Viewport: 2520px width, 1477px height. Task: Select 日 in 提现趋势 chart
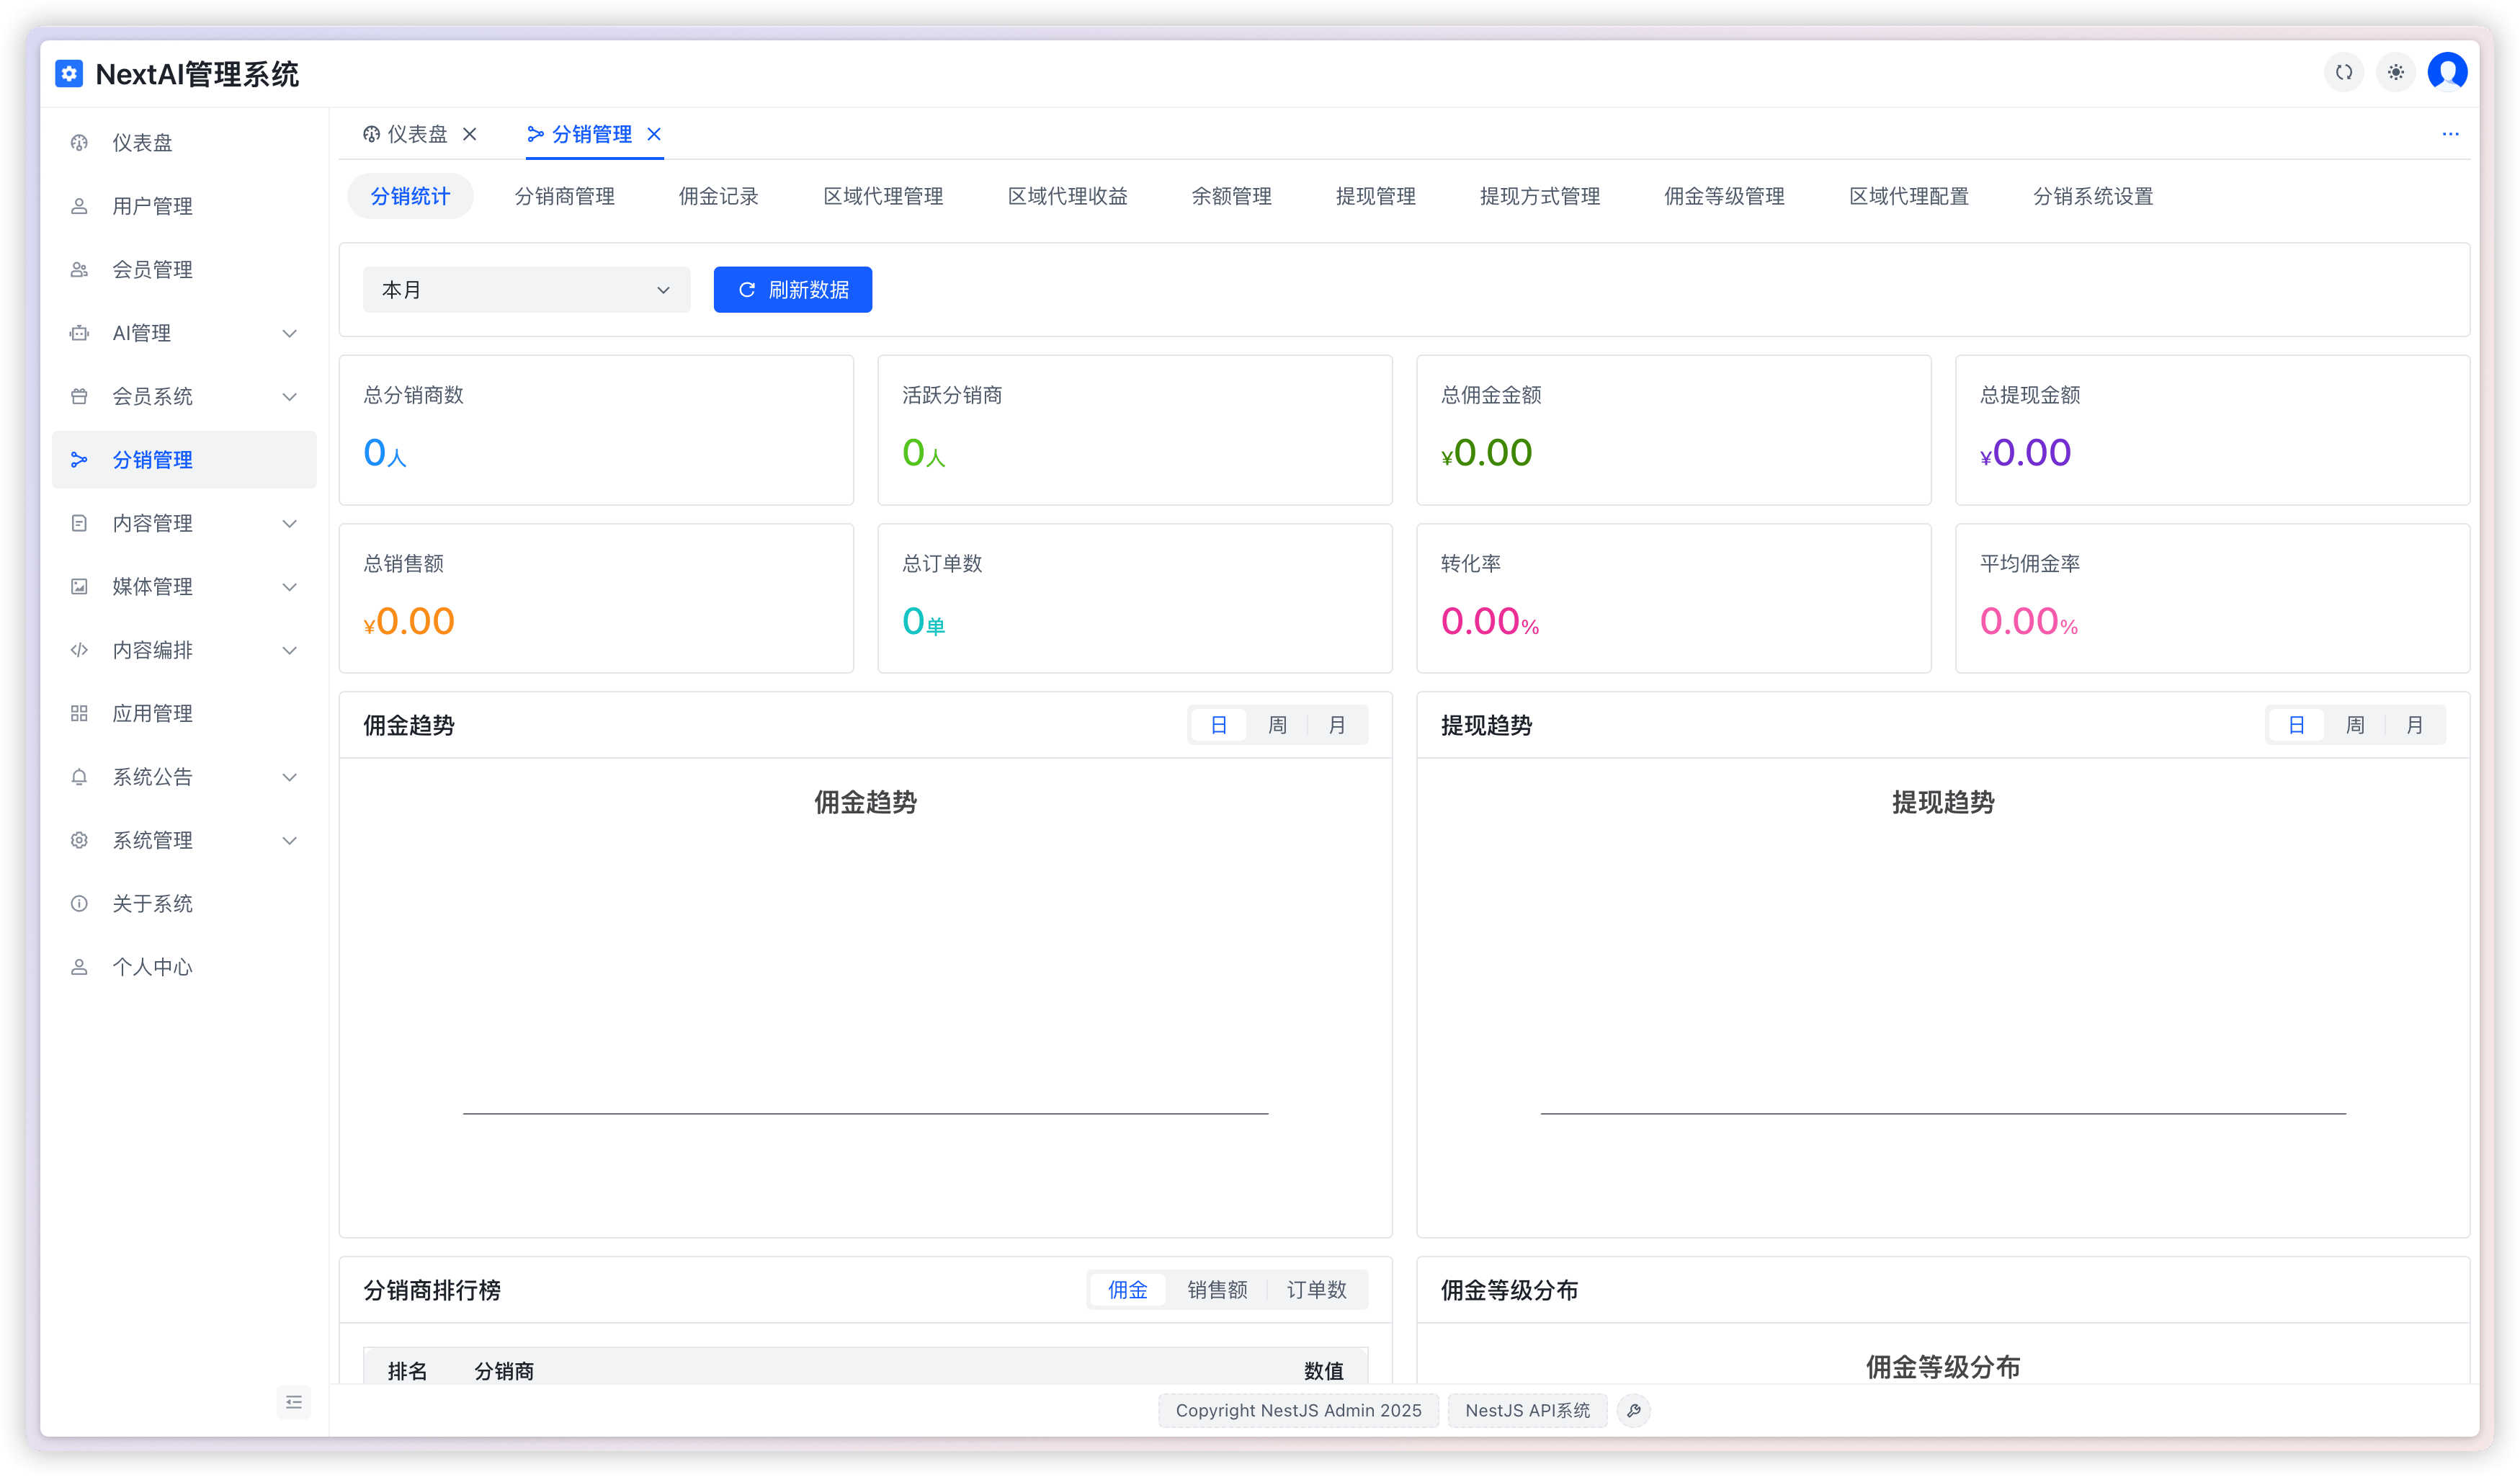click(2296, 725)
